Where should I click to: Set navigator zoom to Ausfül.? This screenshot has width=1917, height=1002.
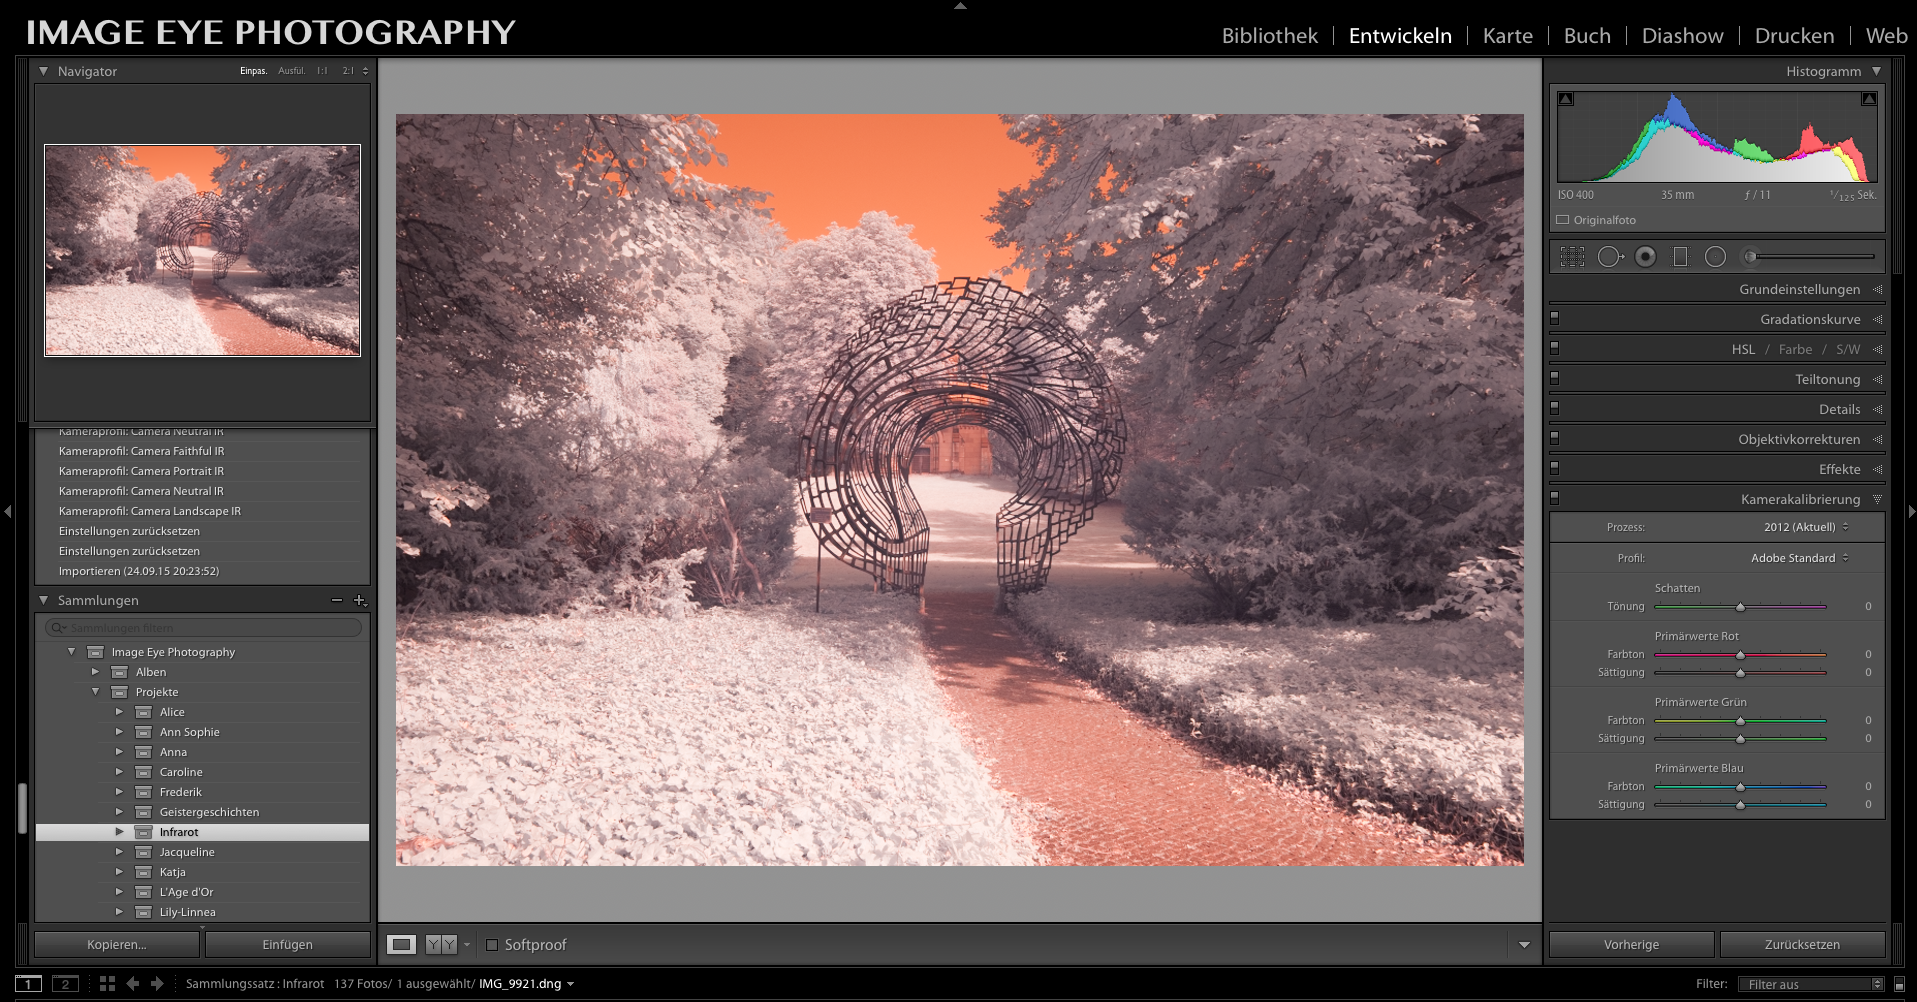(291, 71)
